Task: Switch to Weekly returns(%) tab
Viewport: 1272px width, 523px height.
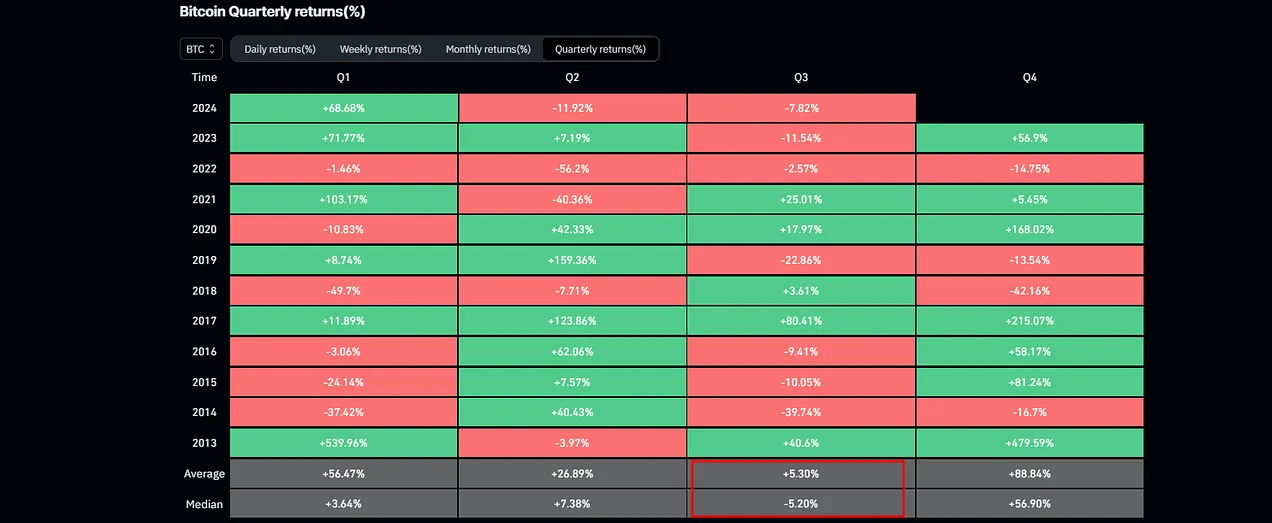Action: tap(380, 49)
